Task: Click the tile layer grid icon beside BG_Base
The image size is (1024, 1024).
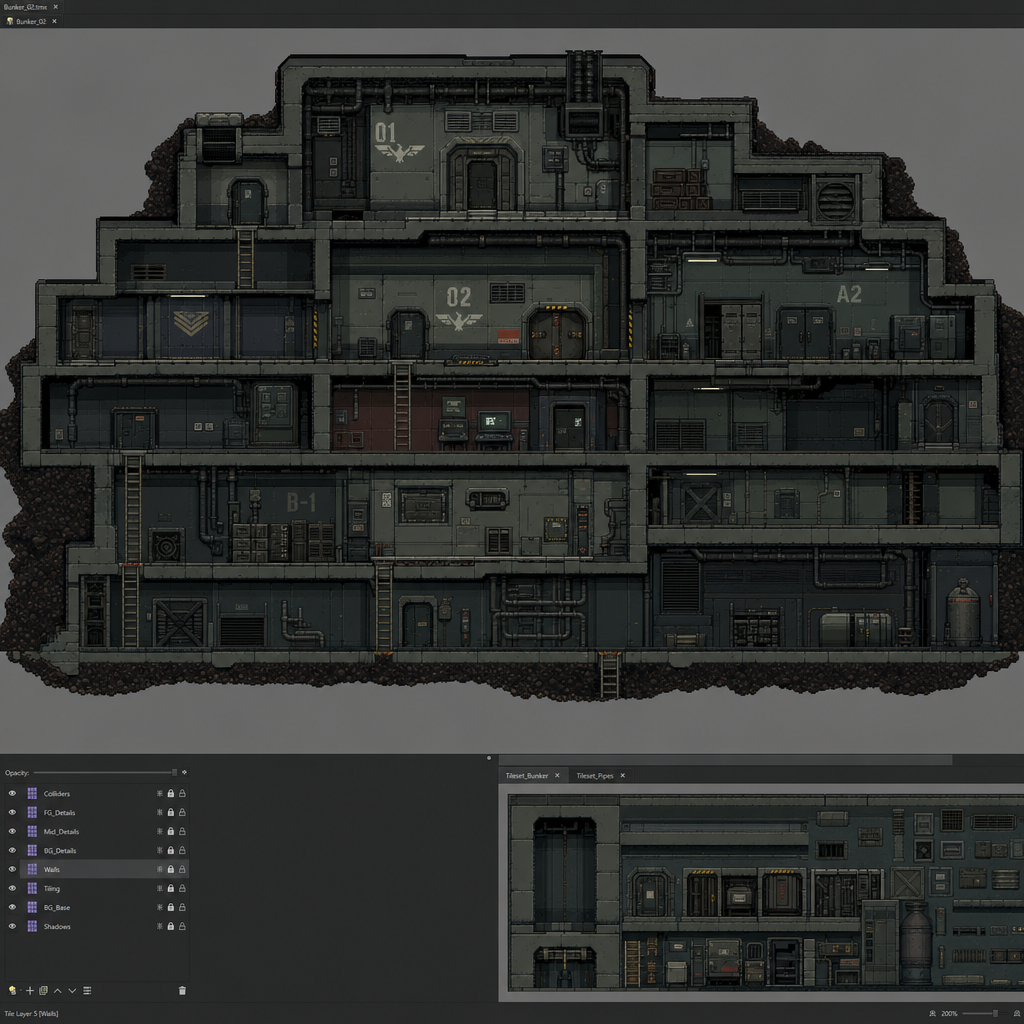Action: 32,907
